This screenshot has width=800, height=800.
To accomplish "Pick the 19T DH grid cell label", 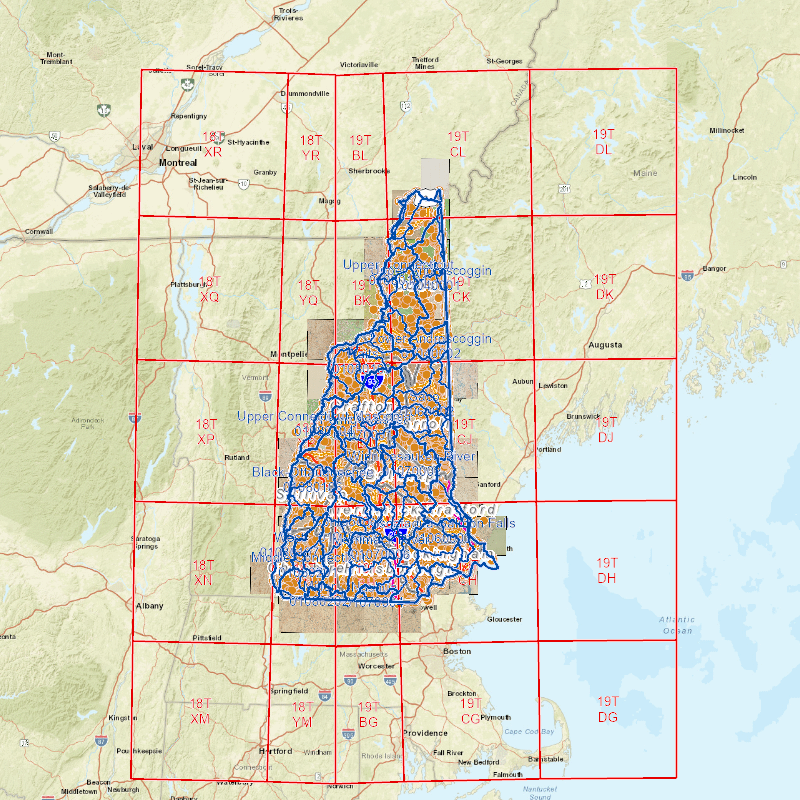I will point(607,571).
